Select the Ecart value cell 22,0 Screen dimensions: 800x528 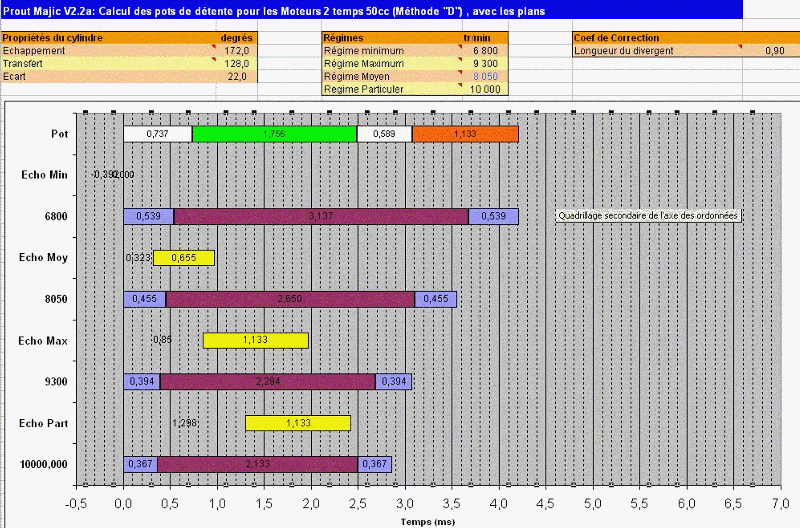click(x=236, y=76)
